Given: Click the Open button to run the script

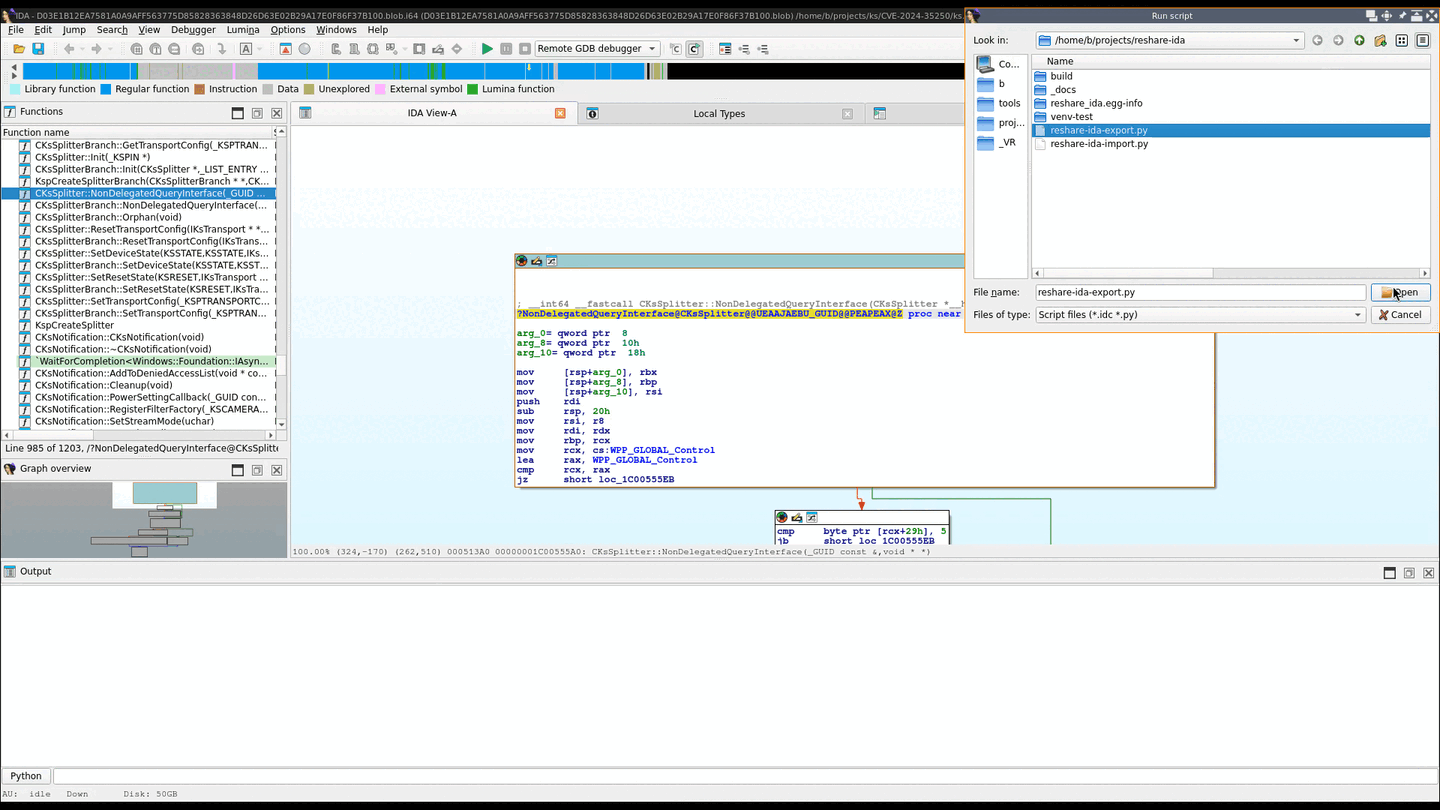Looking at the screenshot, I should 1401,292.
